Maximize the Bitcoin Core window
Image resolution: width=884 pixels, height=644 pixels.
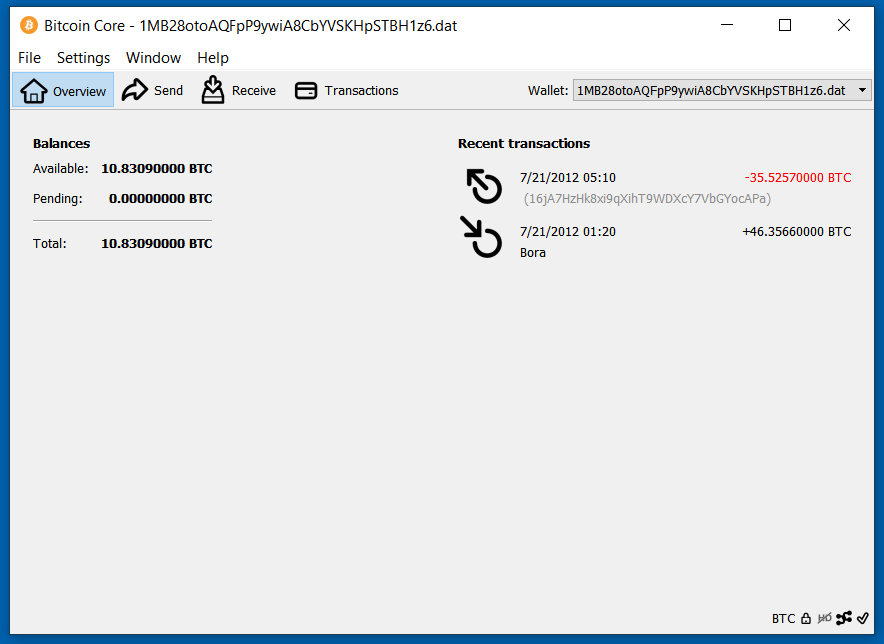click(x=785, y=26)
